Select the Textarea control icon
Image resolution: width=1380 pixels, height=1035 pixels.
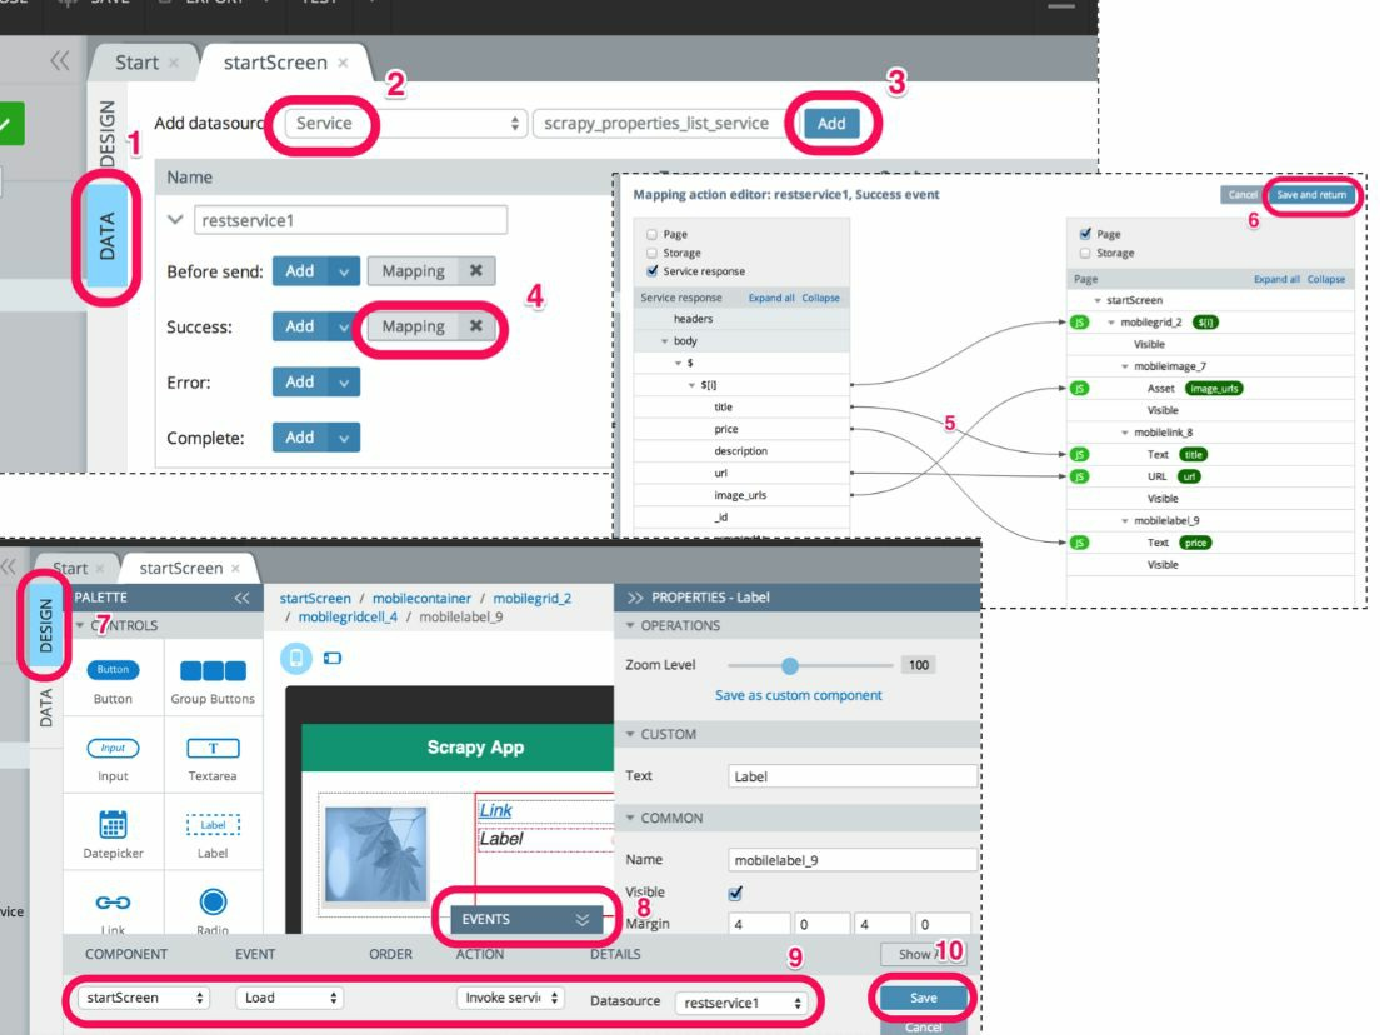213,748
